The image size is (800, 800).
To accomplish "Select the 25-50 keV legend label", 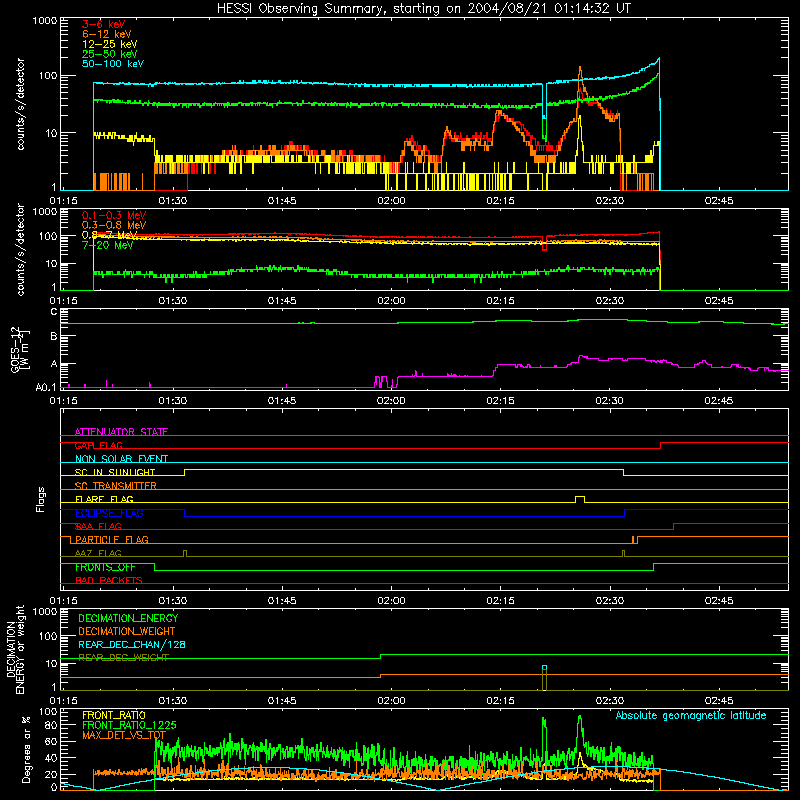I will (110, 54).
